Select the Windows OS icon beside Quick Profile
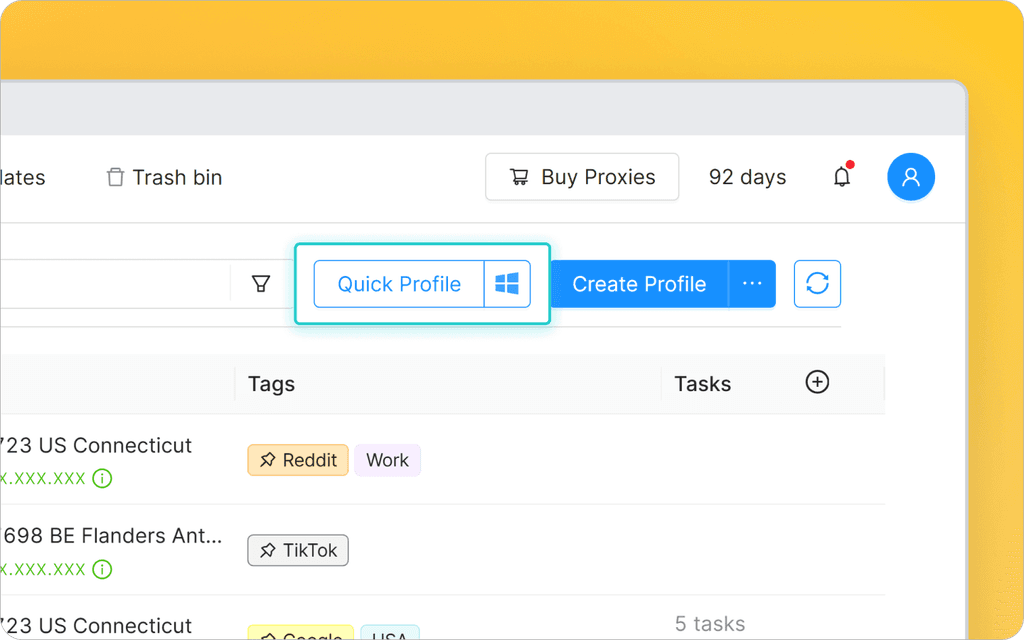The image size is (1024, 640). click(509, 284)
